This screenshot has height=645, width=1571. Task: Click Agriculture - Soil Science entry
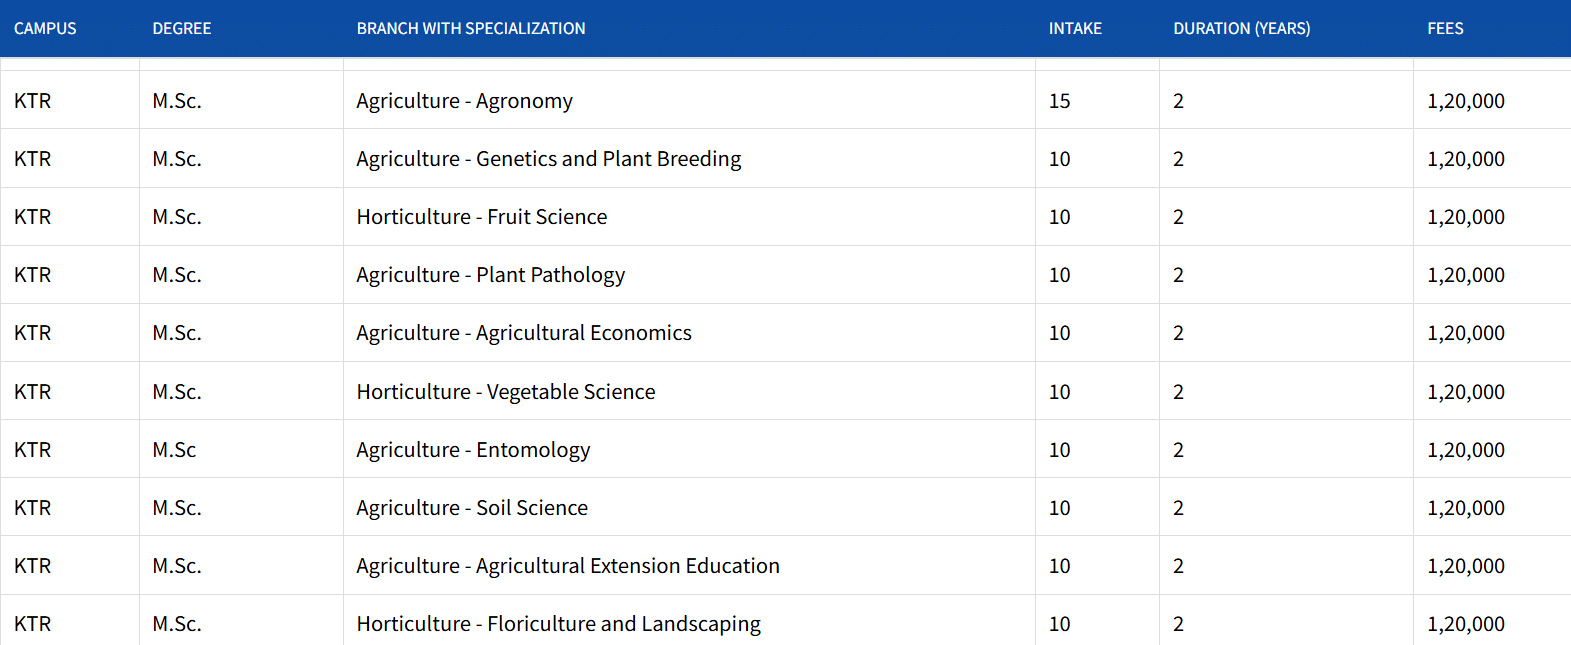point(472,508)
